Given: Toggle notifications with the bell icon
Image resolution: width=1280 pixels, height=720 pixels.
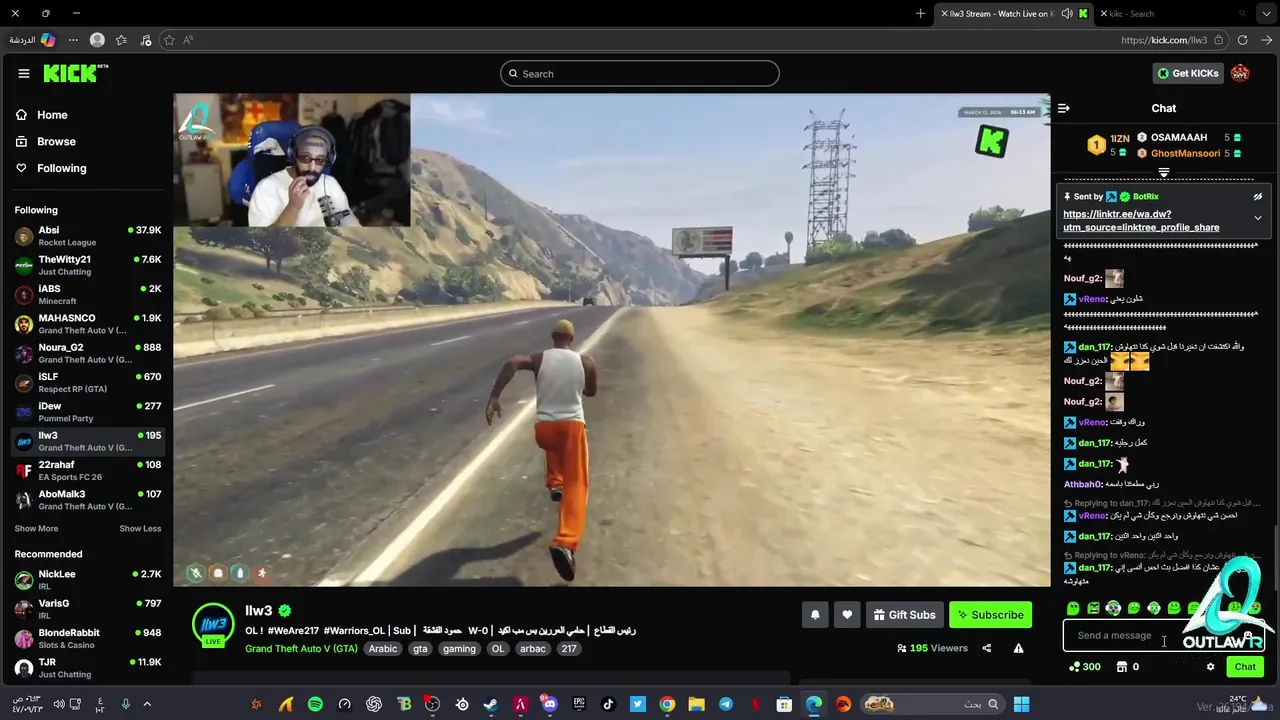Looking at the screenshot, I should click(x=815, y=615).
